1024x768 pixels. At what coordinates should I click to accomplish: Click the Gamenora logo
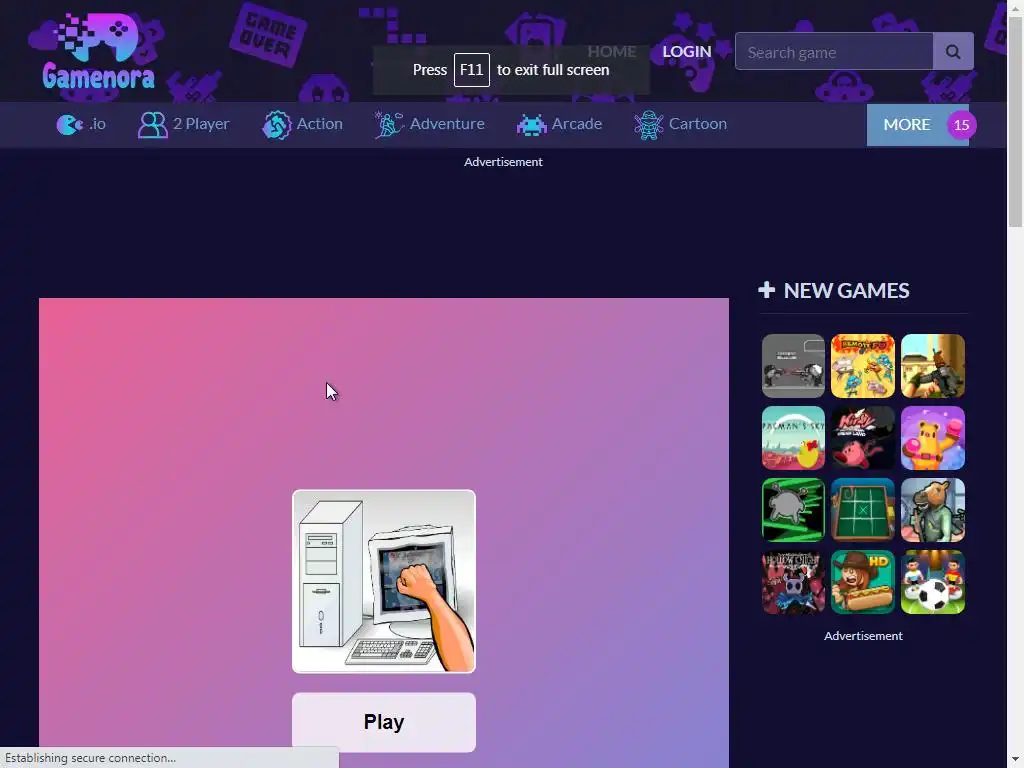click(98, 52)
